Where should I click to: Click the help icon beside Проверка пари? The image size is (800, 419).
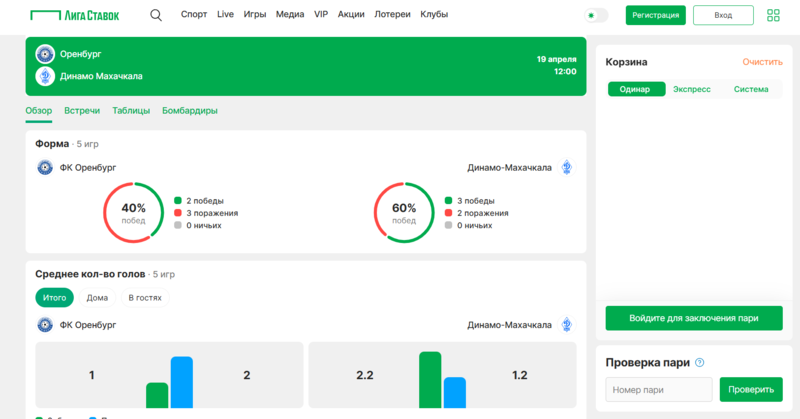tap(700, 363)
